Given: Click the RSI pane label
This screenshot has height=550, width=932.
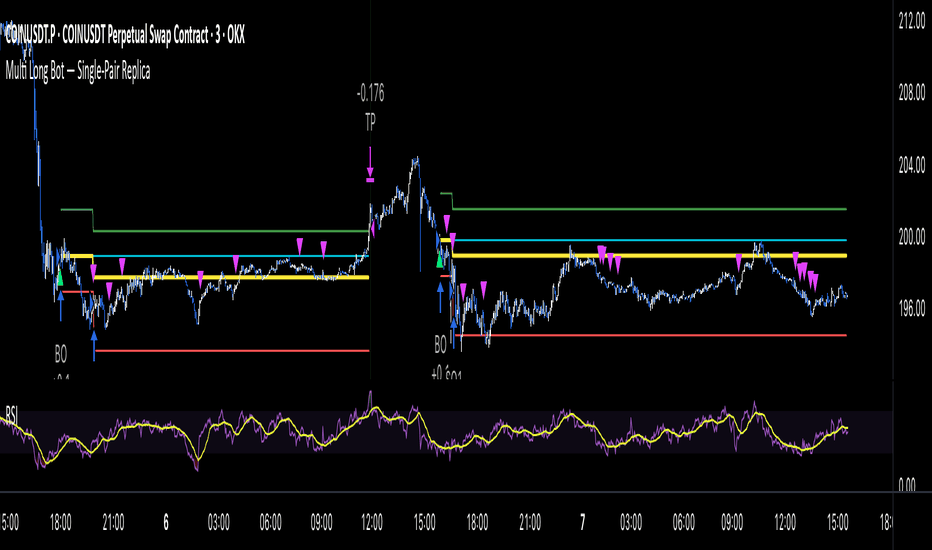Looking at the screenshot, I should pos(11,414).
